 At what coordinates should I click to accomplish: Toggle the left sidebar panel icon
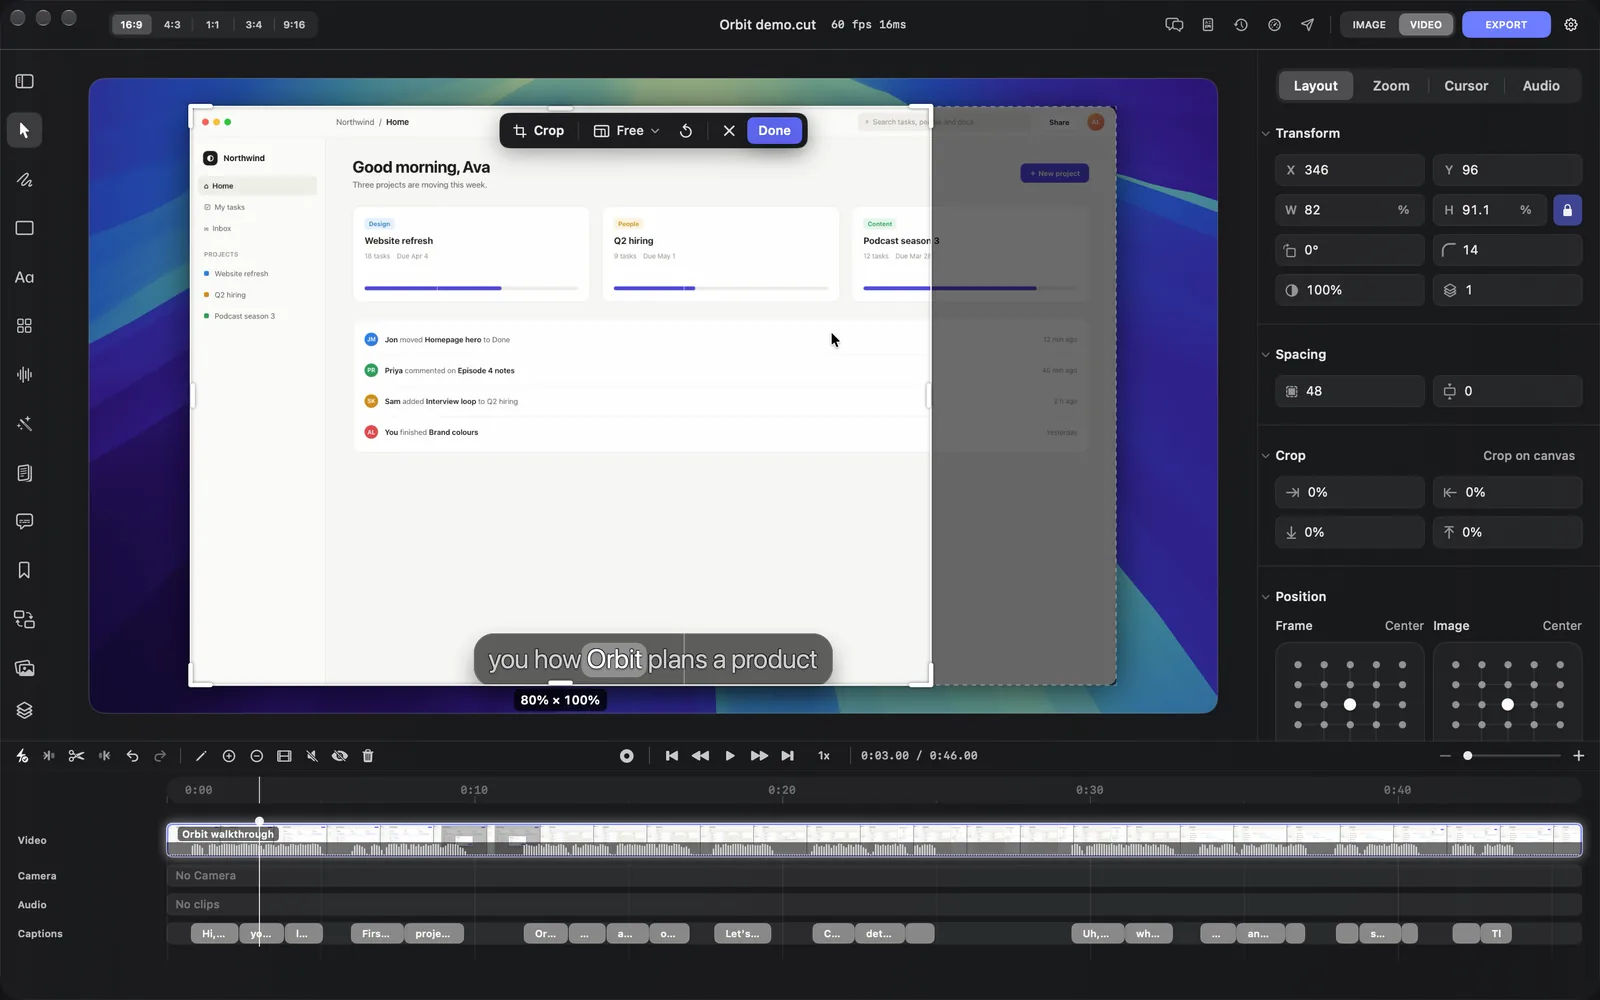click(25, 81)
